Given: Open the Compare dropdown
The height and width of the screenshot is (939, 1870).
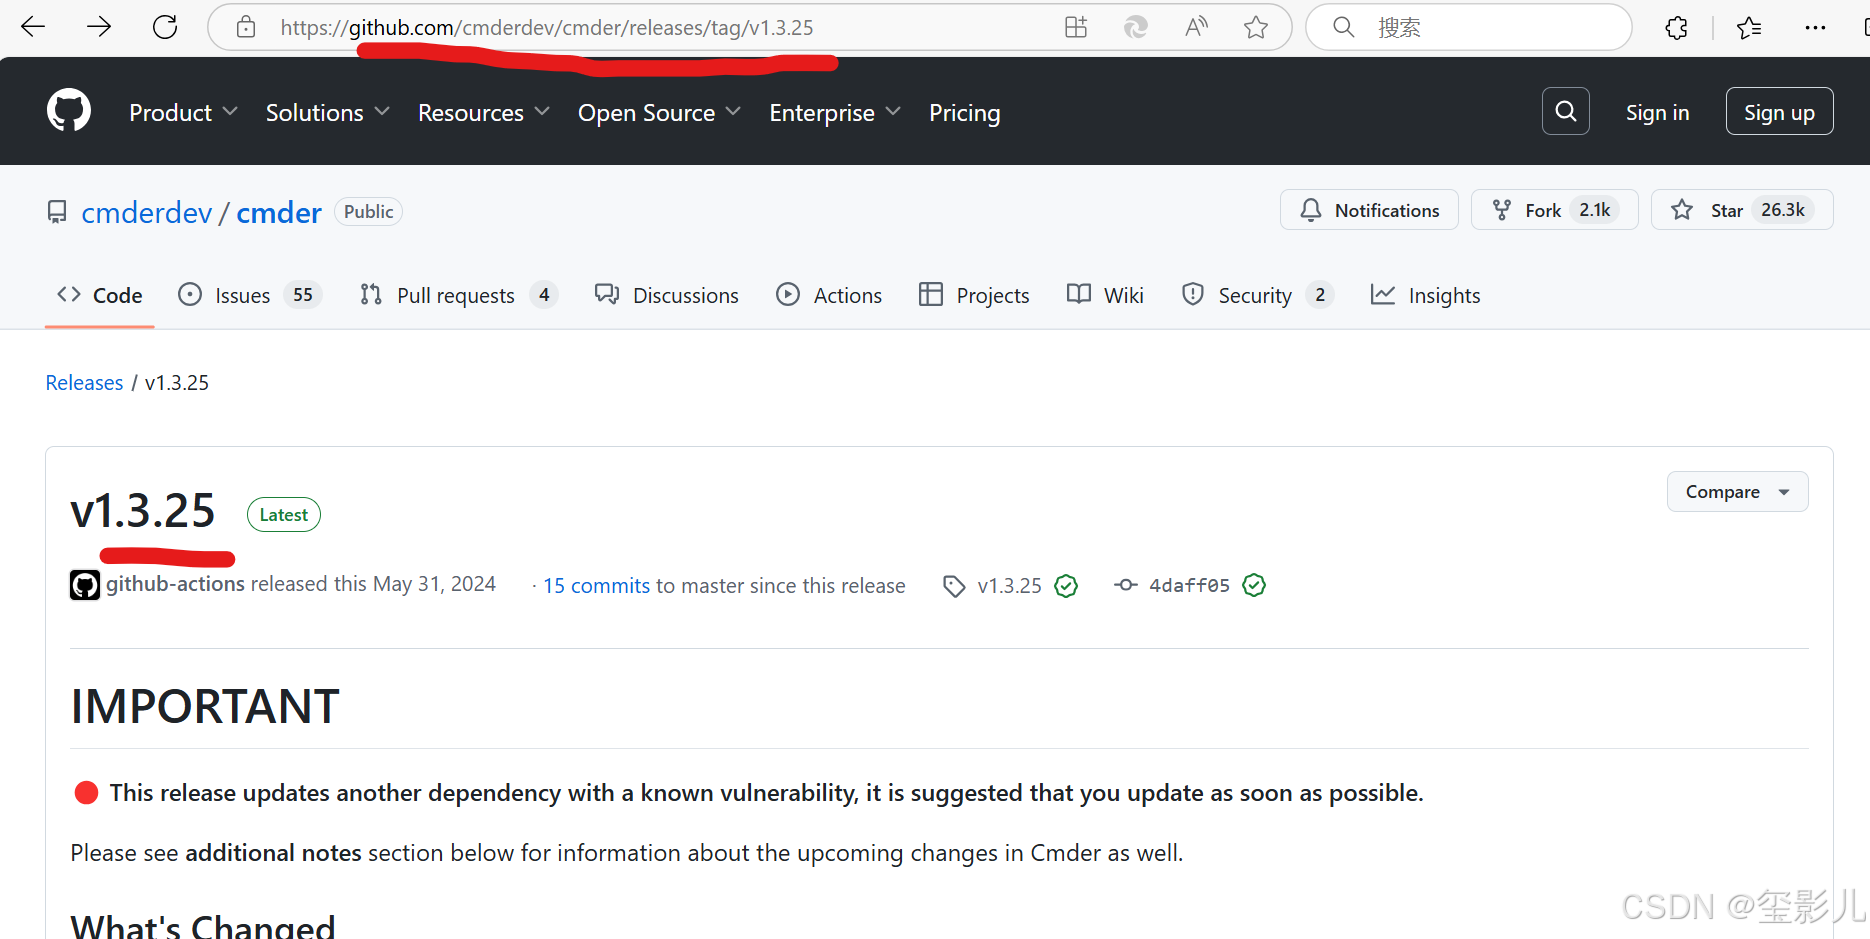Looking at the screenshot, I should (1737, 492).
